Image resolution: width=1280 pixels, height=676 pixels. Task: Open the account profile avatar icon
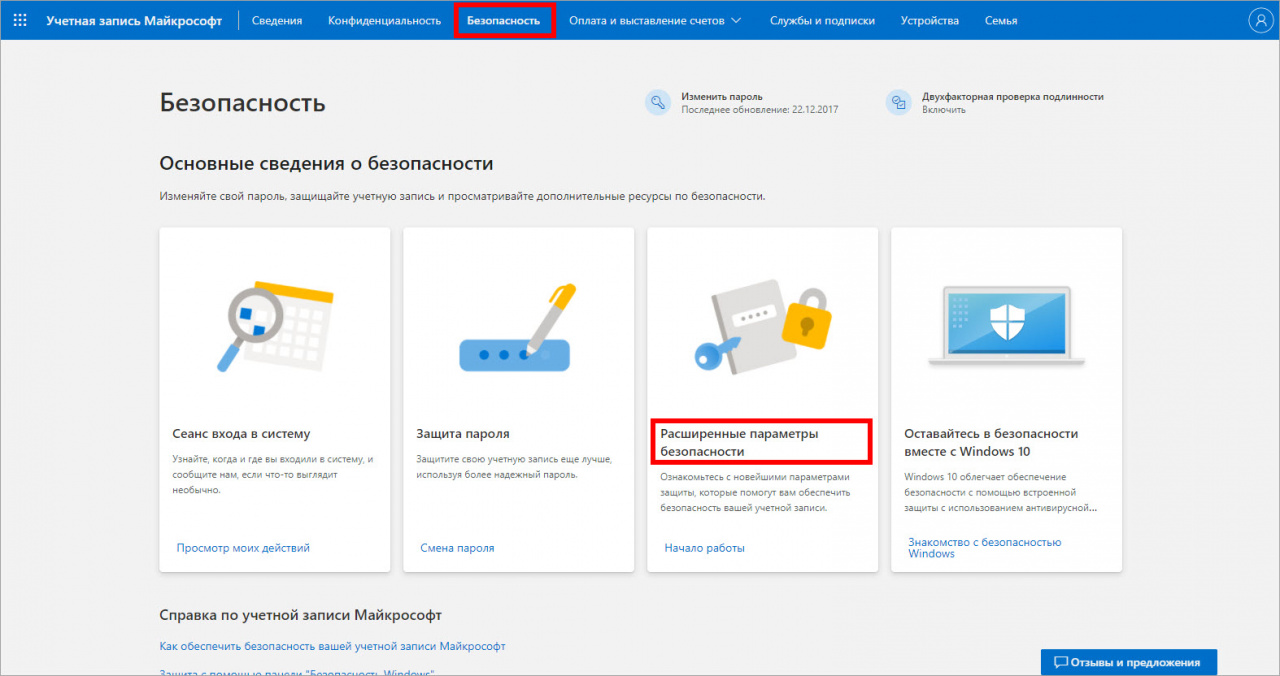1259,20
